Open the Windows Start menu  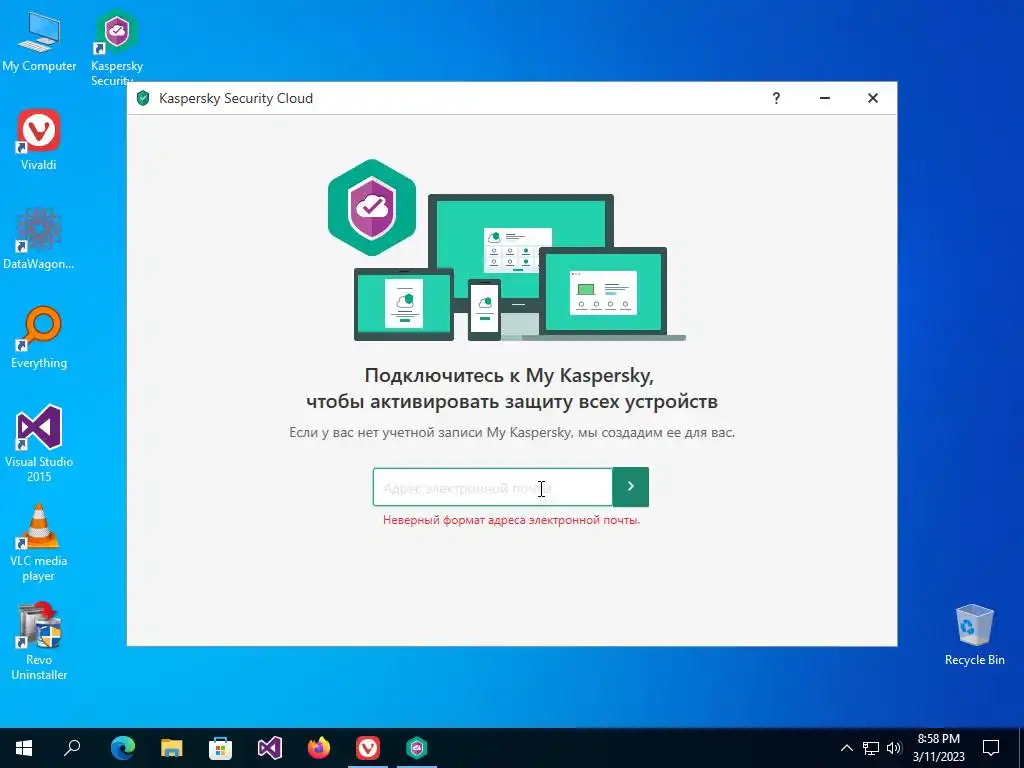click(24, 748)
